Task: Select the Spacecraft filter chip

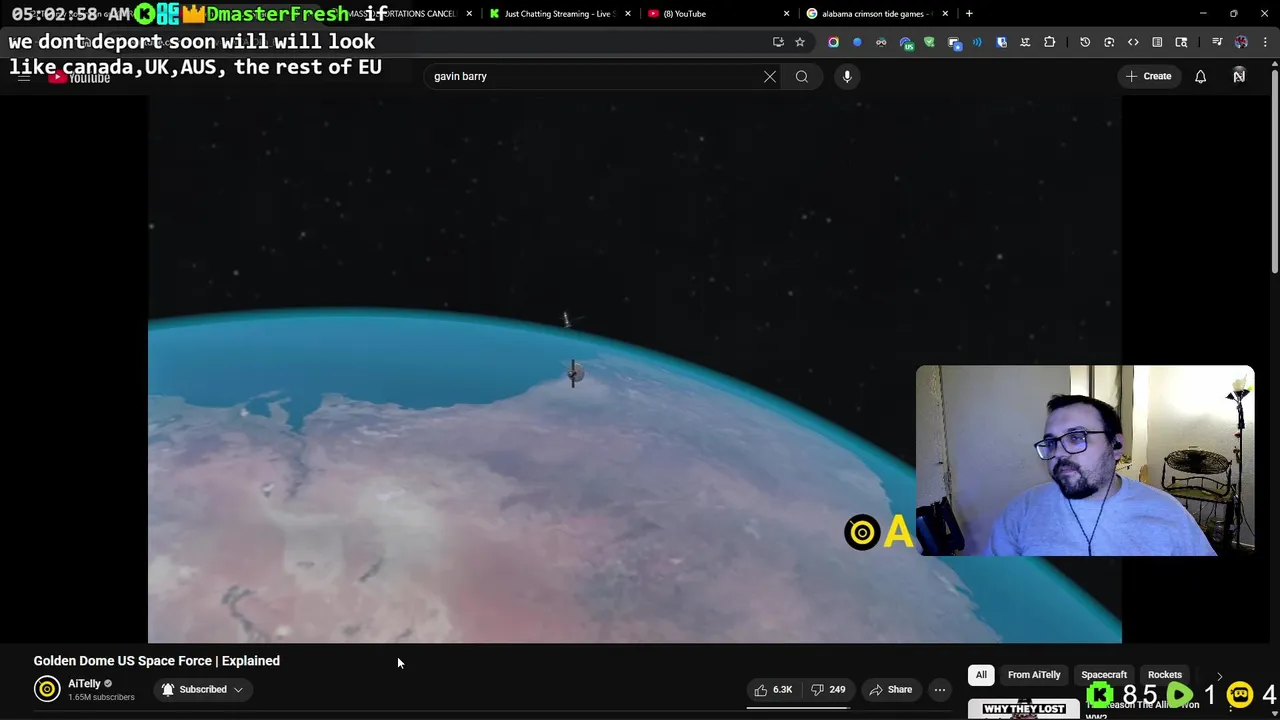Action: pos(1104,675)
